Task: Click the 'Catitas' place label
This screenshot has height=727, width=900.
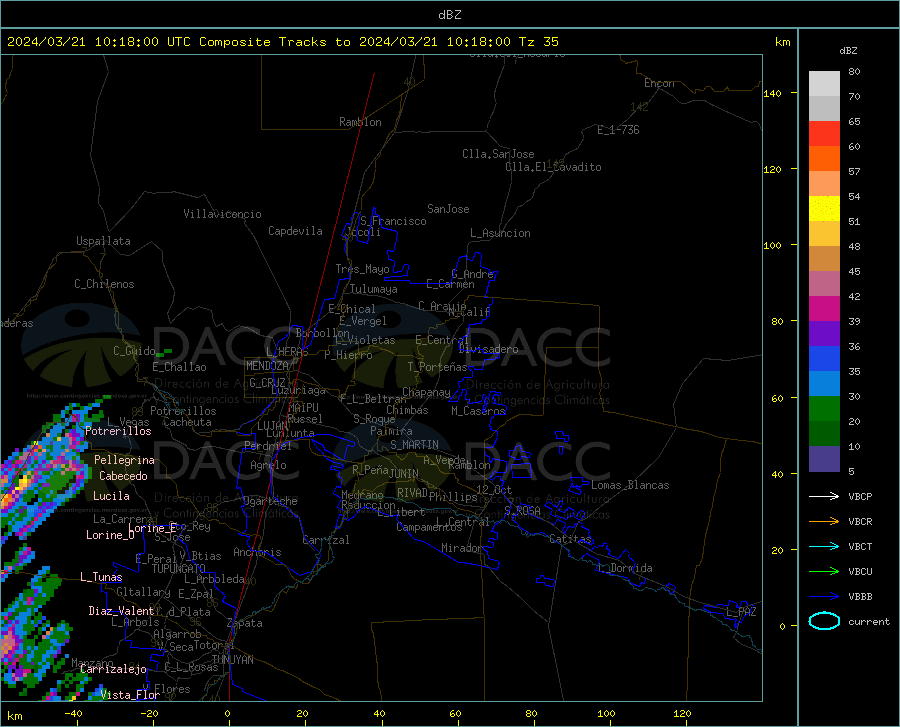Action: 570,539
